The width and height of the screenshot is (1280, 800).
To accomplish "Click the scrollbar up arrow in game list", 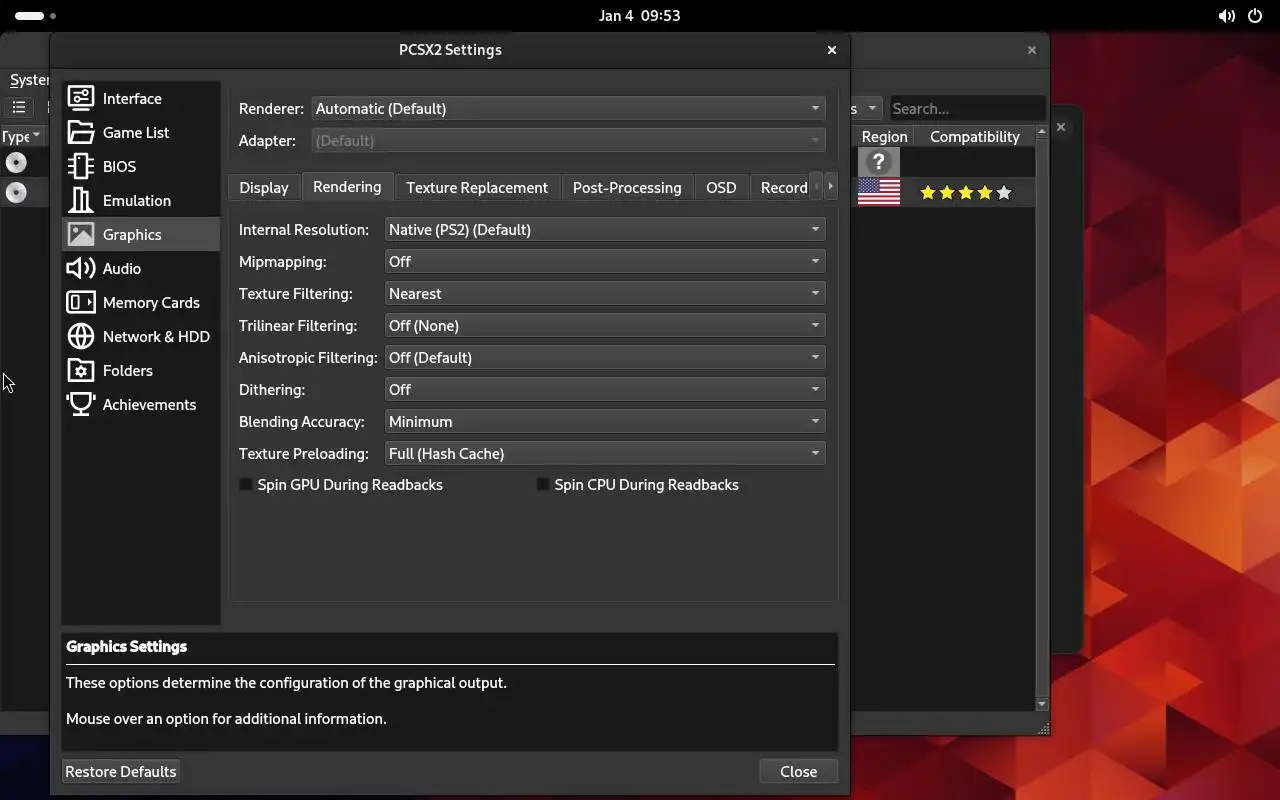I will click(1042, 131).
